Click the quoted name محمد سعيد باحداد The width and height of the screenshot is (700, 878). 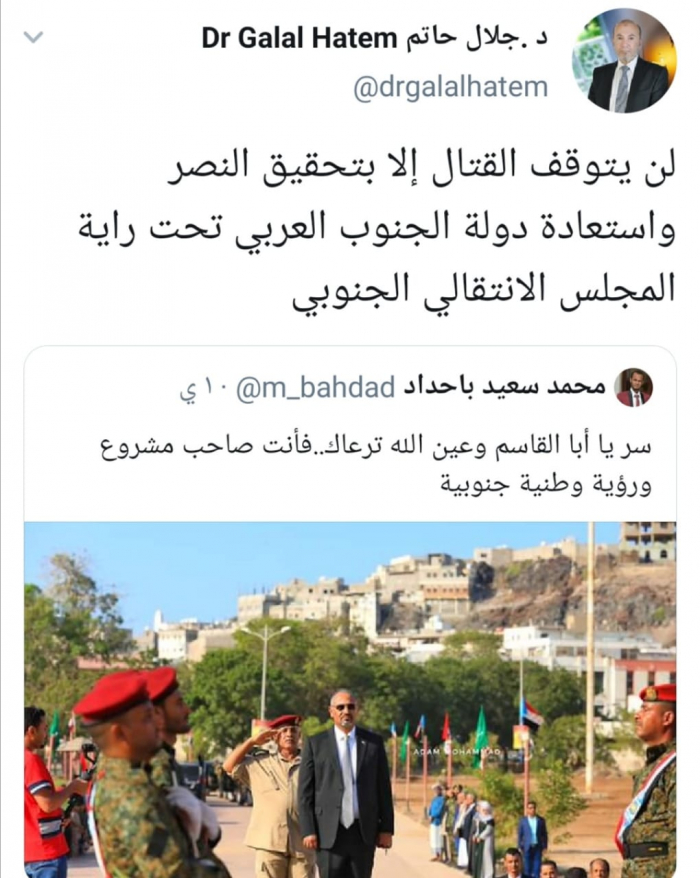[504, 387]
